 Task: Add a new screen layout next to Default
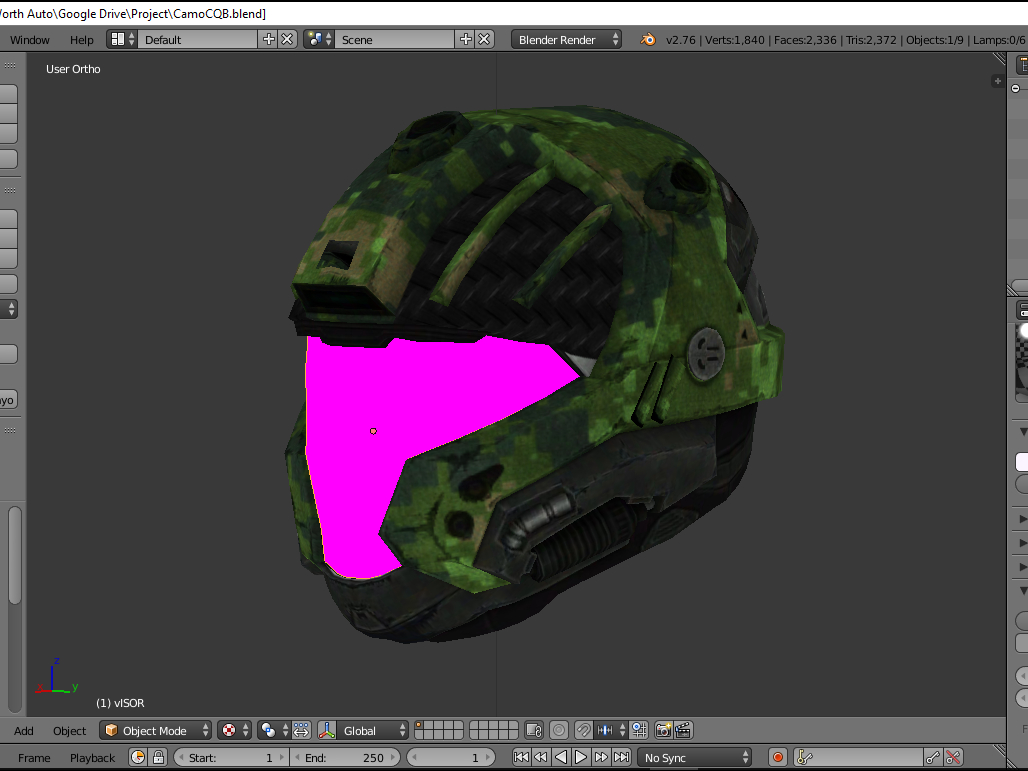tap(269, 39)
